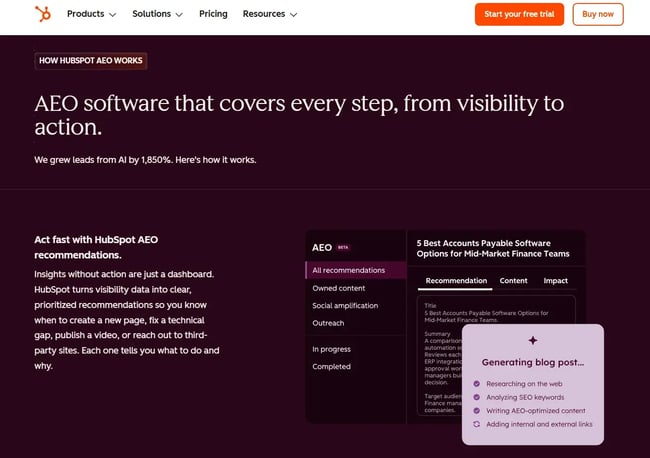The width and height of the screenshot is (650, 458).
Task: Open the Pricing page link
Action: [213, 14]
